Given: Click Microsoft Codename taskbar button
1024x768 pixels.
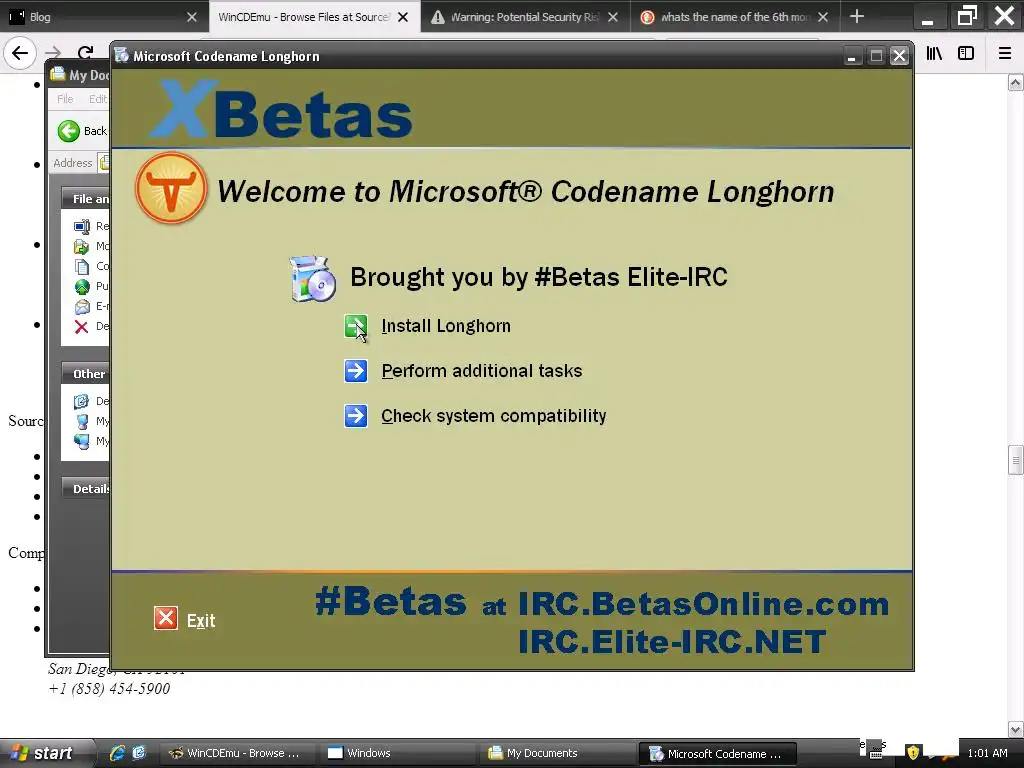Looking at the screenshot, I should (x=717, y=753).
